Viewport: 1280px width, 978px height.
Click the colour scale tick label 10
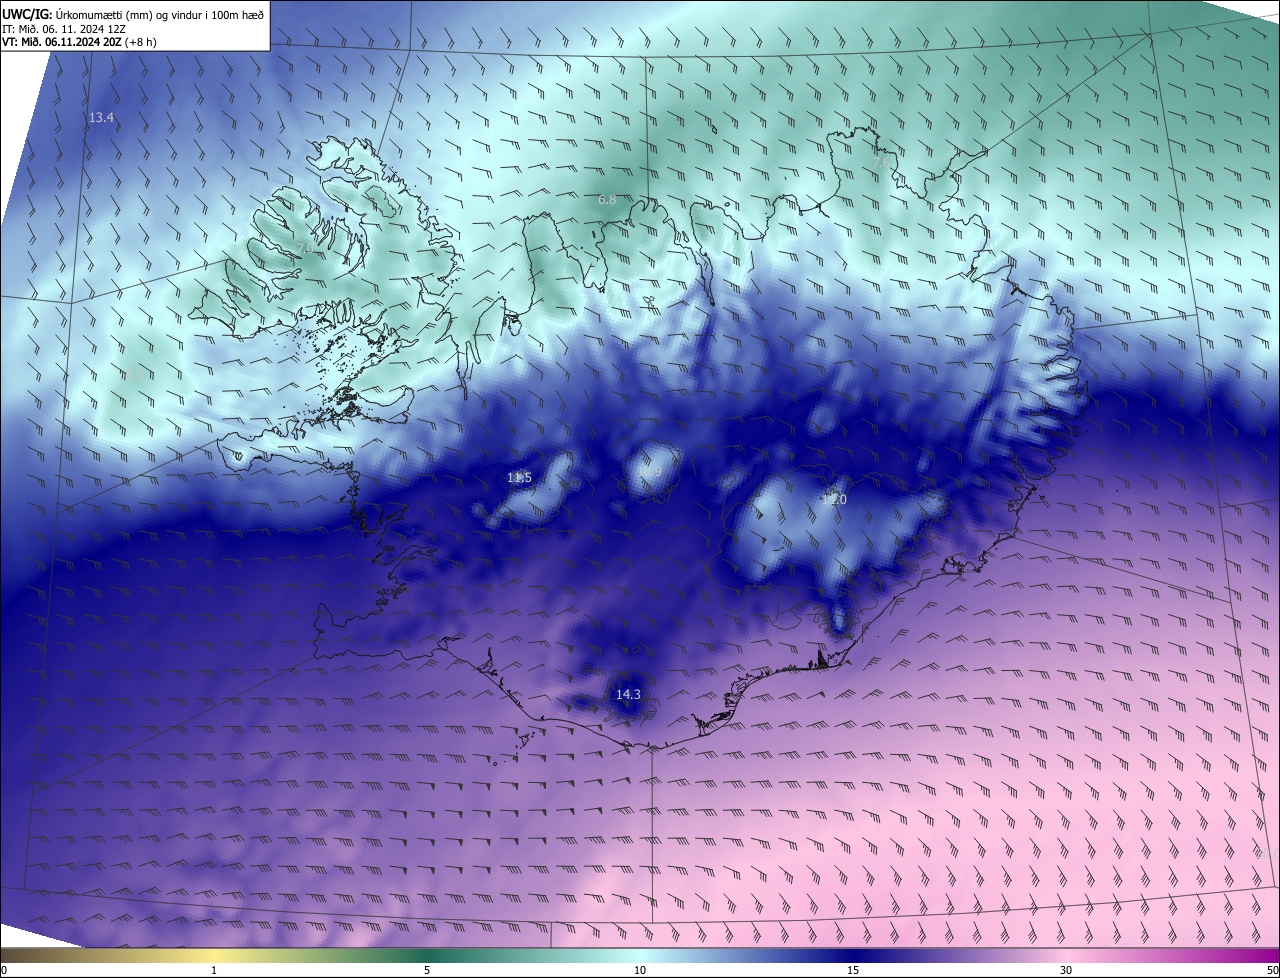pos(640,970)
